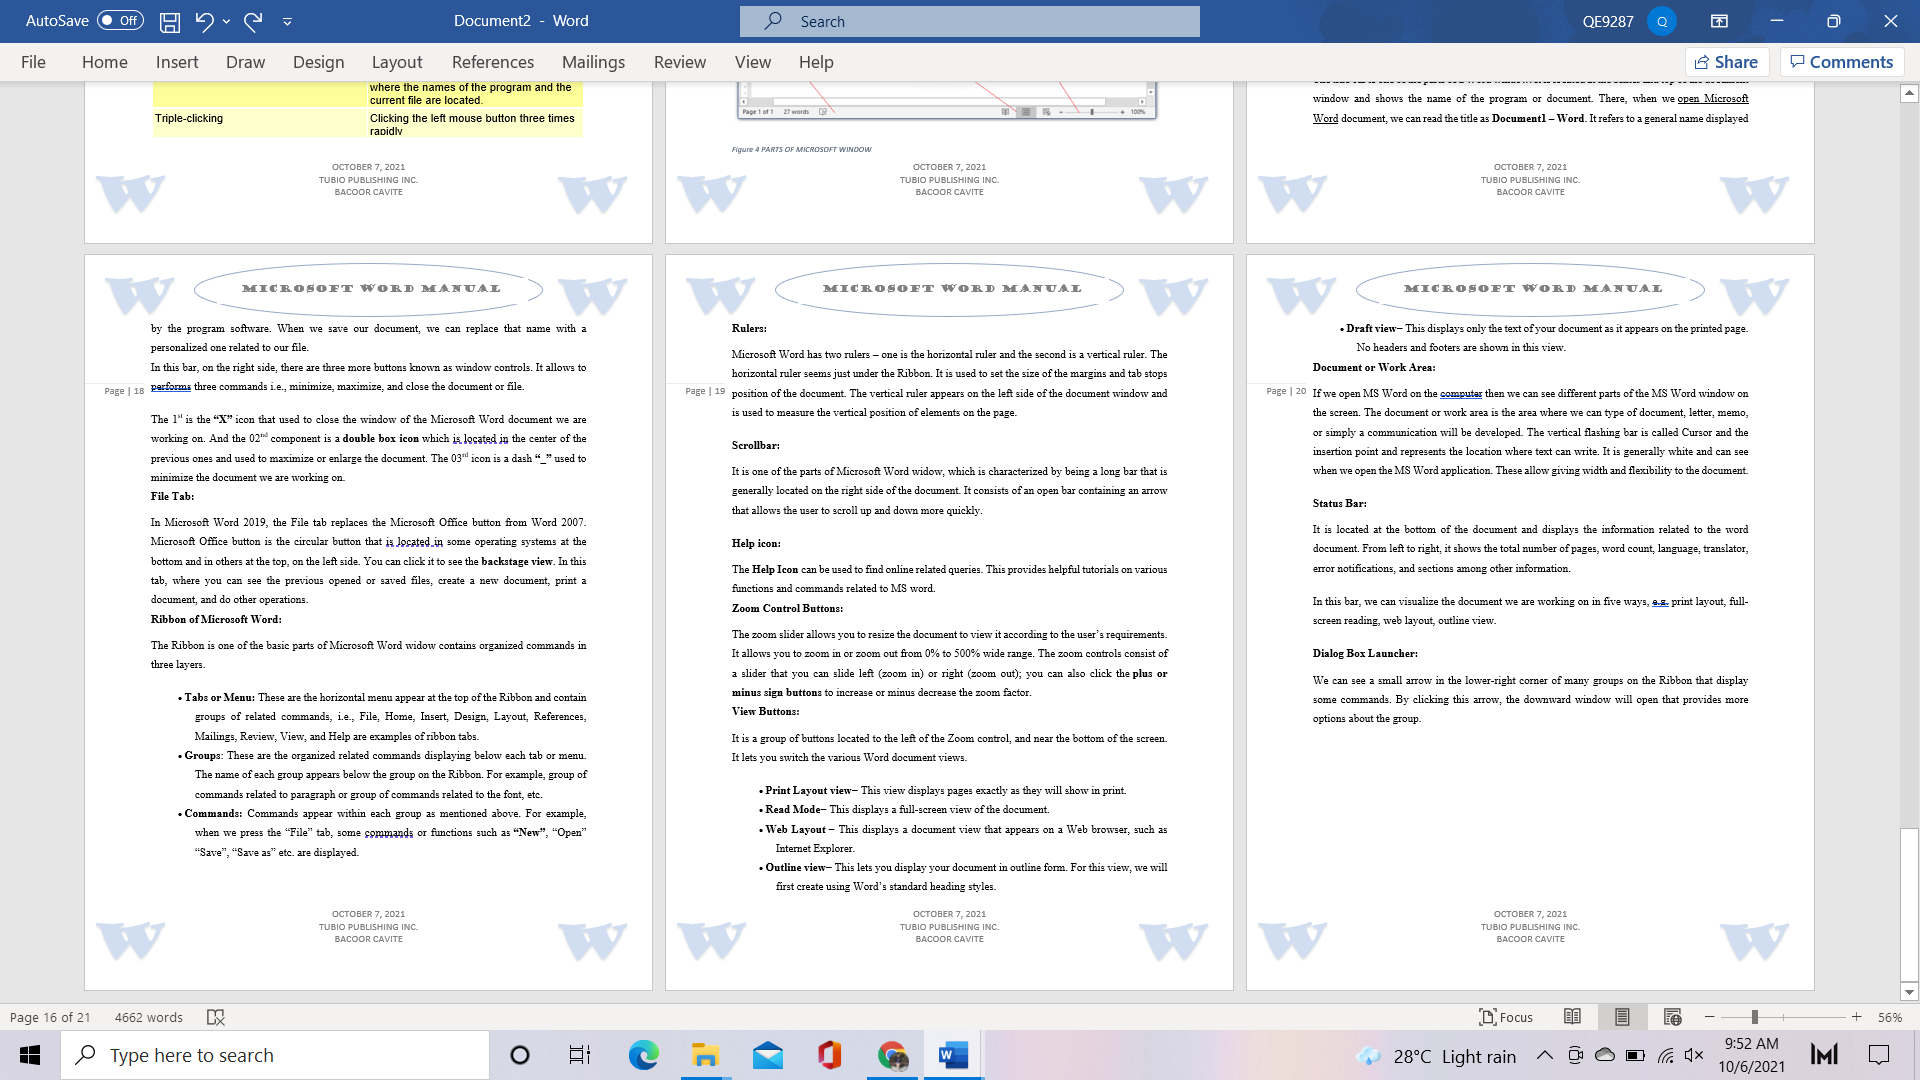Click the Save icon in title bar

point(170,20)
